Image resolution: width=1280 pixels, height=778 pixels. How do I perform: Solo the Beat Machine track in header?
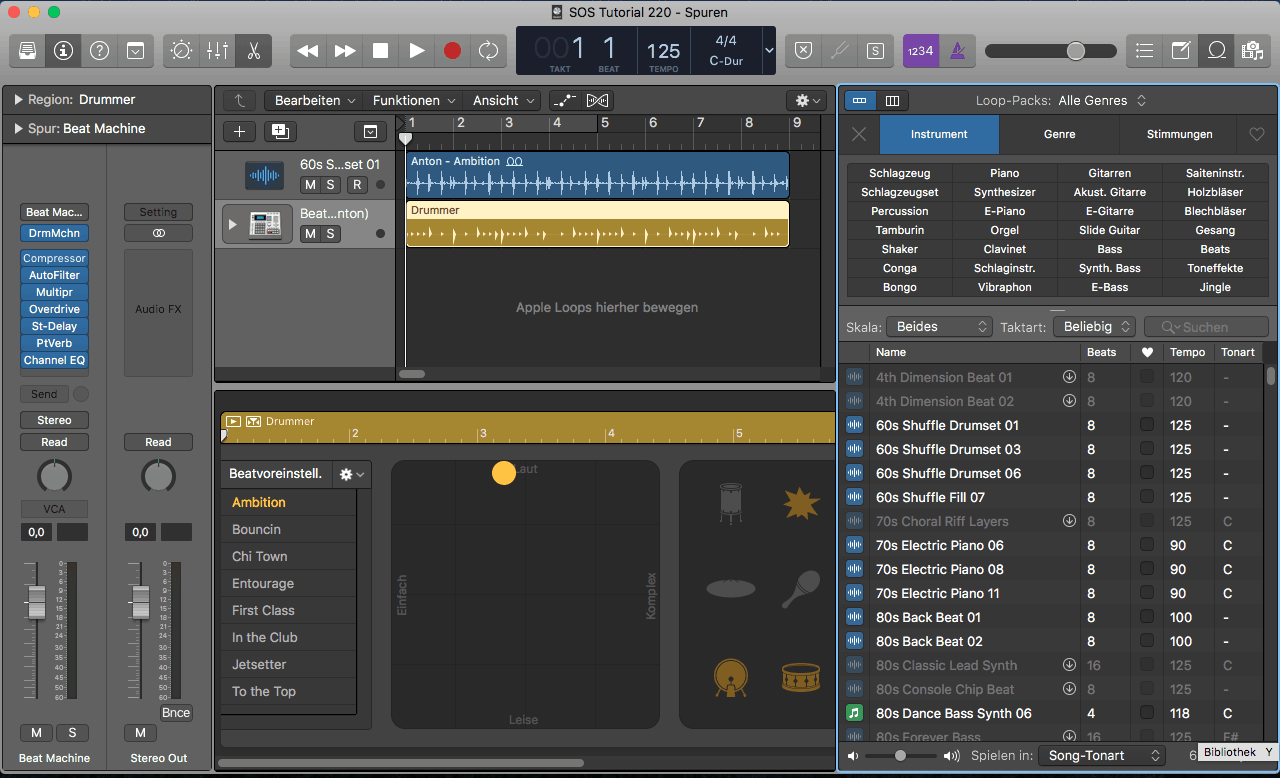click(330, 234)
